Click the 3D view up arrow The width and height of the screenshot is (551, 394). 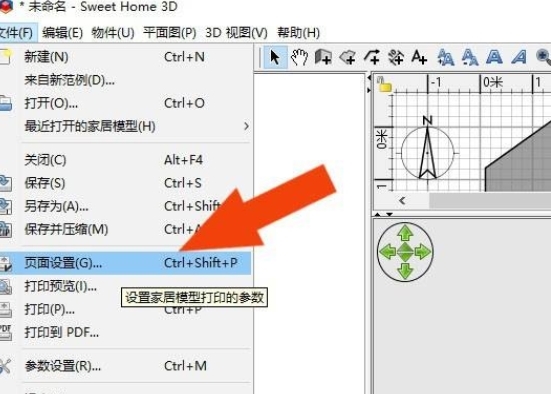405,233
